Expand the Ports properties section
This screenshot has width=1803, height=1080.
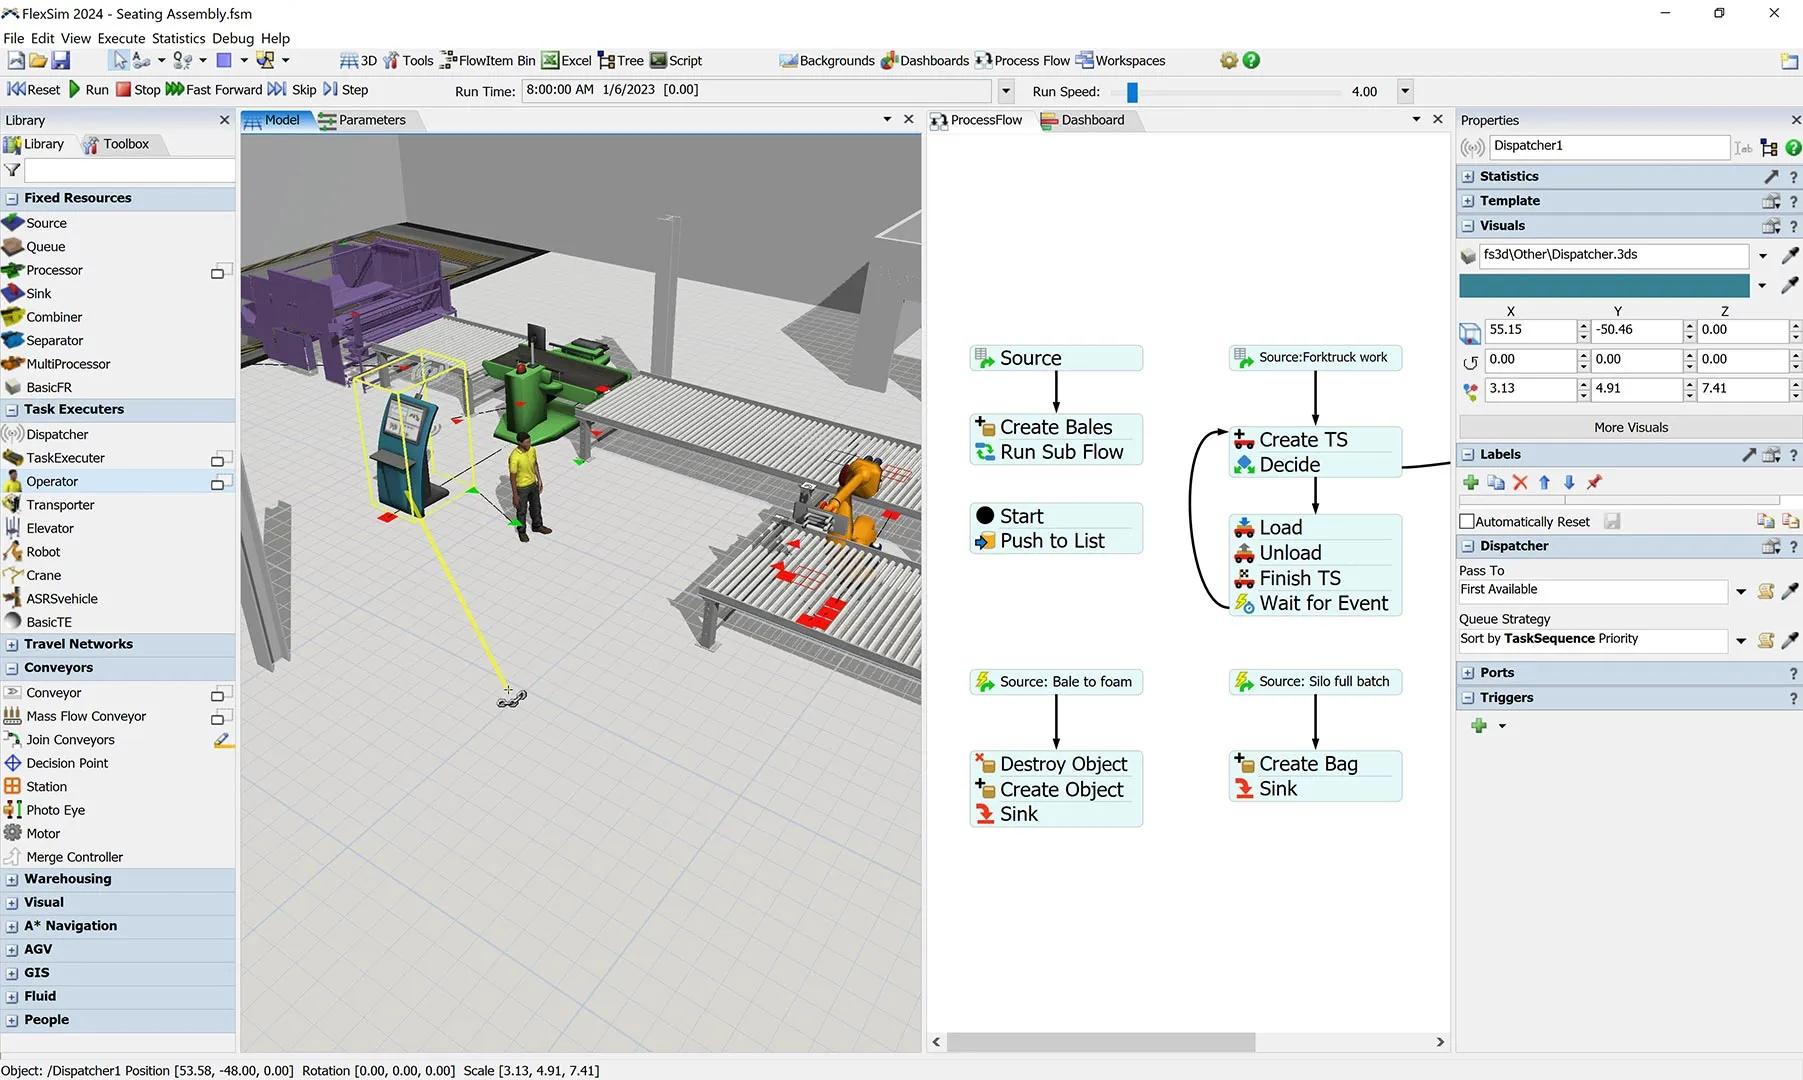point(1467,672)
